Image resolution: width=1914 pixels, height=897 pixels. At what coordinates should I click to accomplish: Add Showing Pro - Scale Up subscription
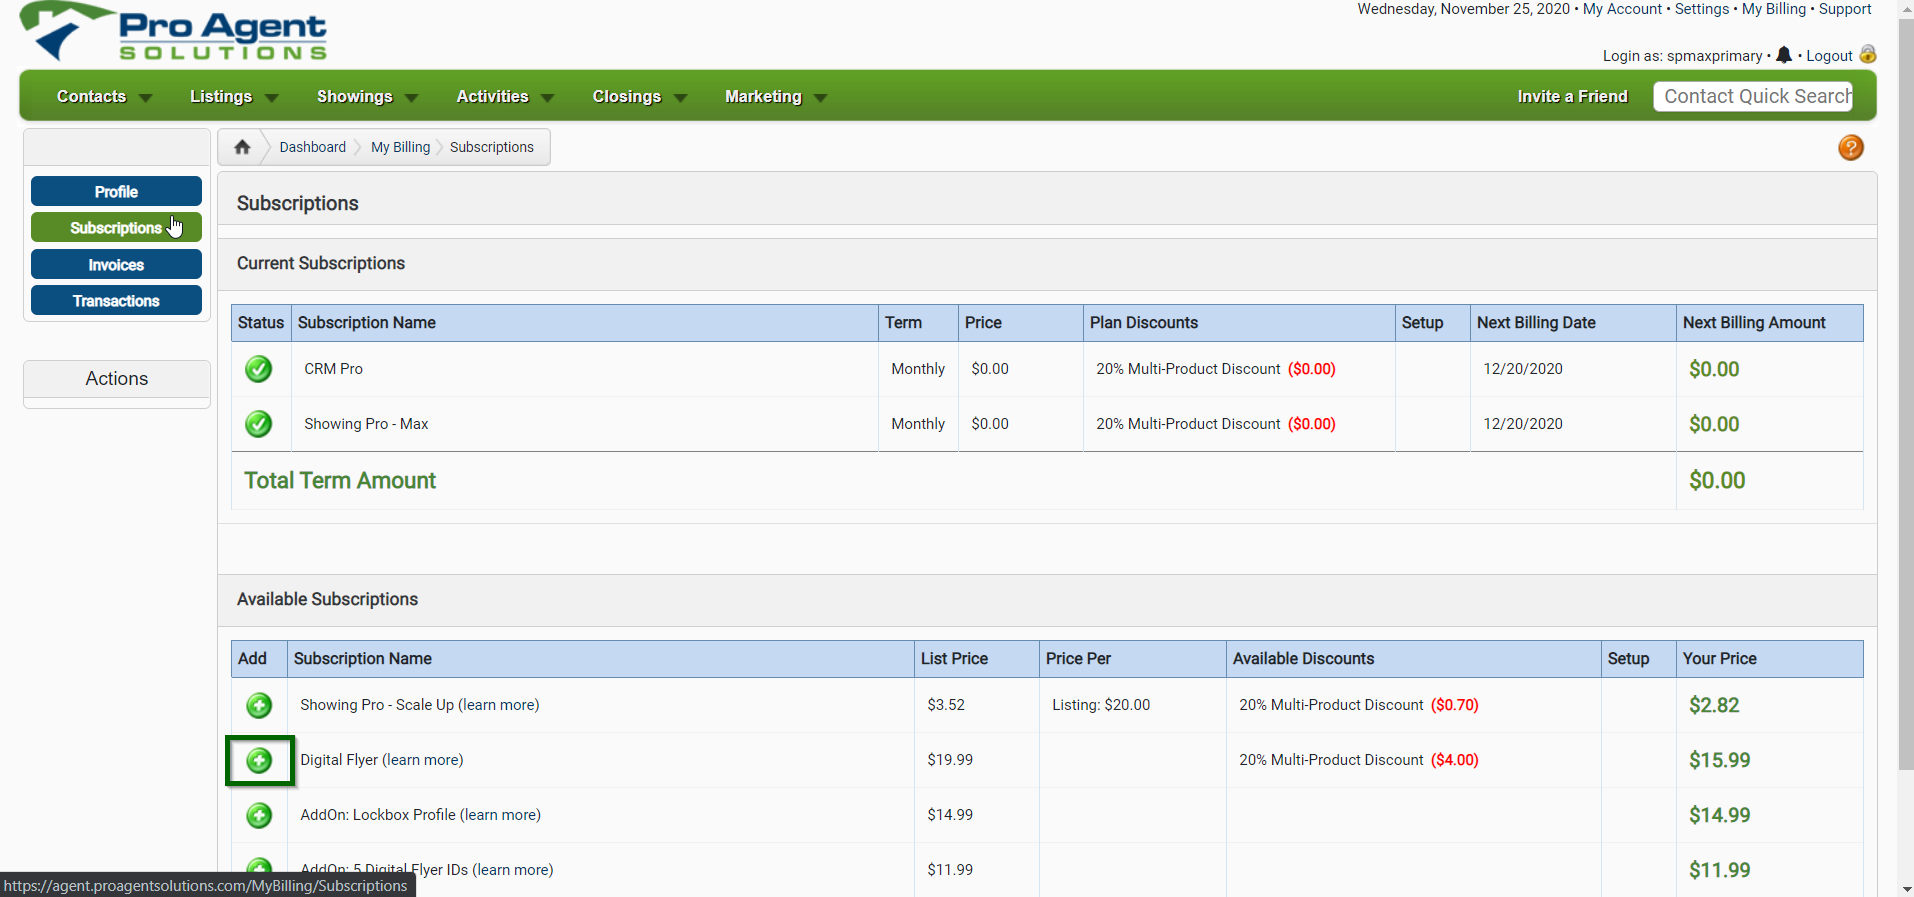[259, 705]
